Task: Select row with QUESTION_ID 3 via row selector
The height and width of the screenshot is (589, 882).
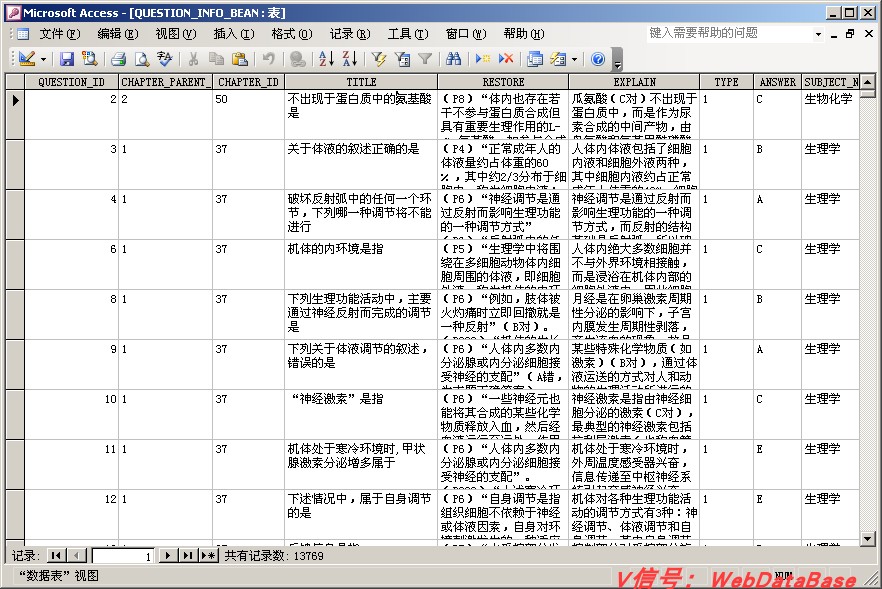Action: pyautogui.click(x=15, y=164)
